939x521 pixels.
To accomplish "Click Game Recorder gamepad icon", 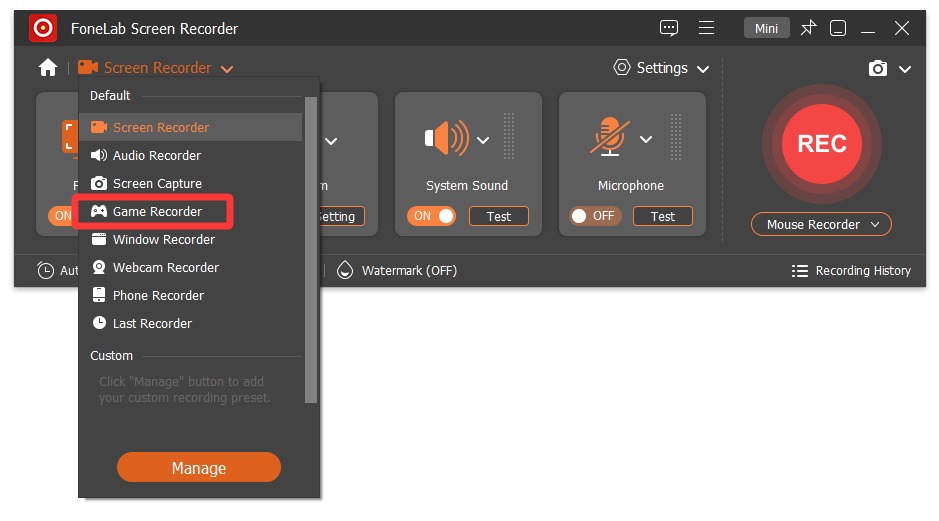I will click(99, 211).
